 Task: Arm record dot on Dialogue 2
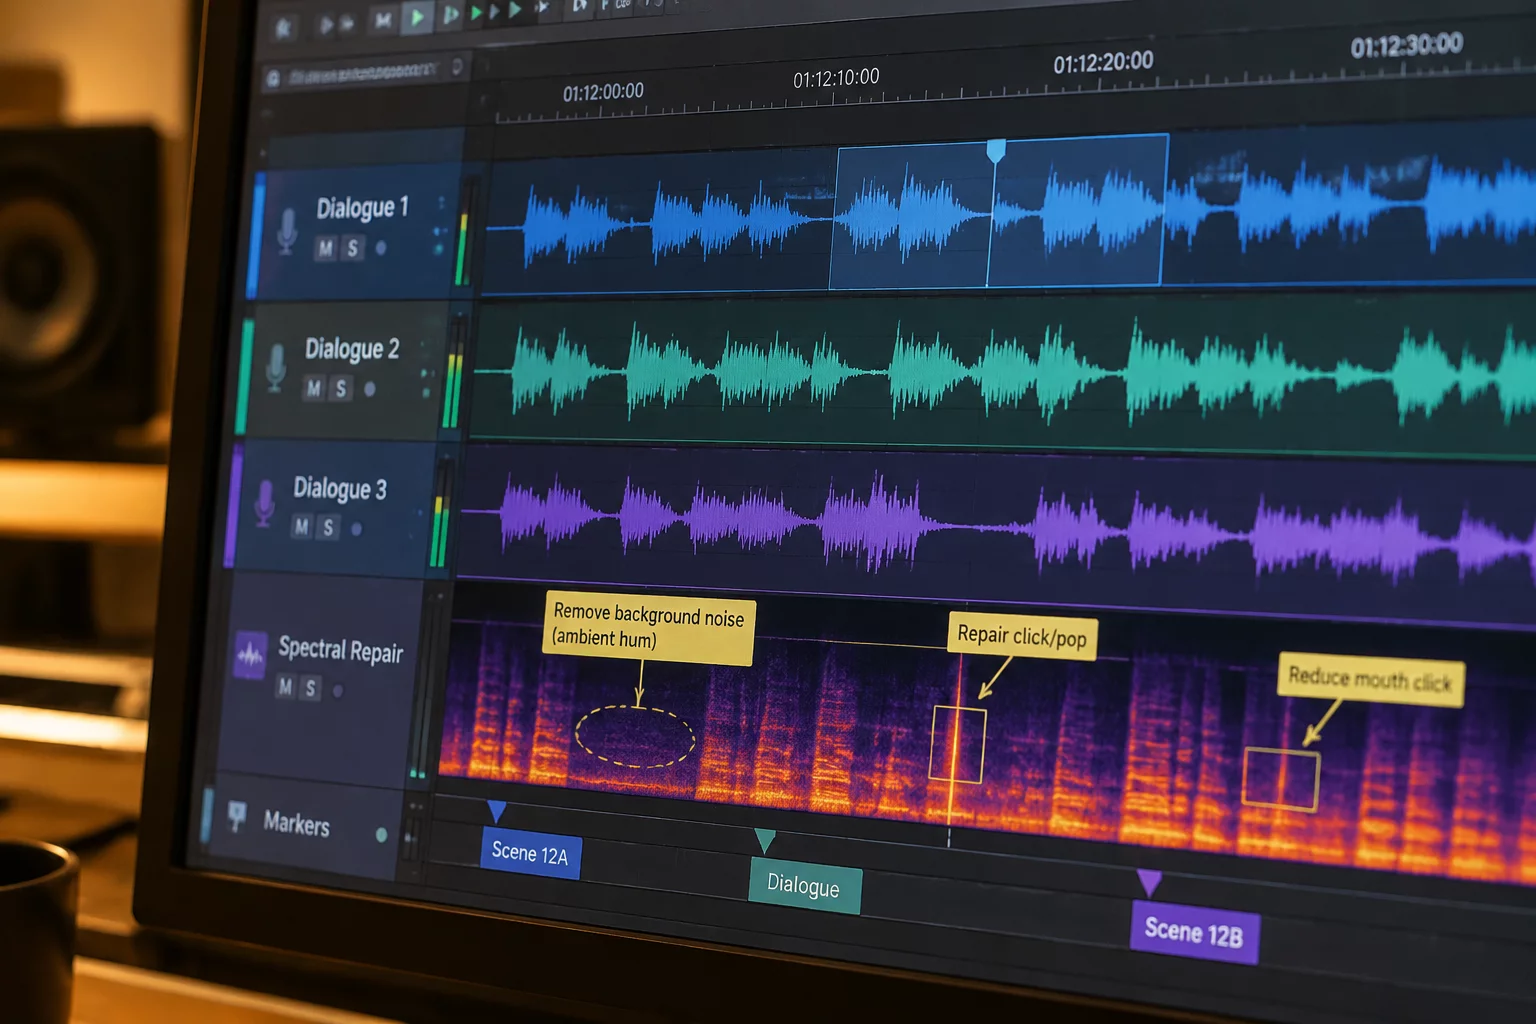[x=370, y=389]
